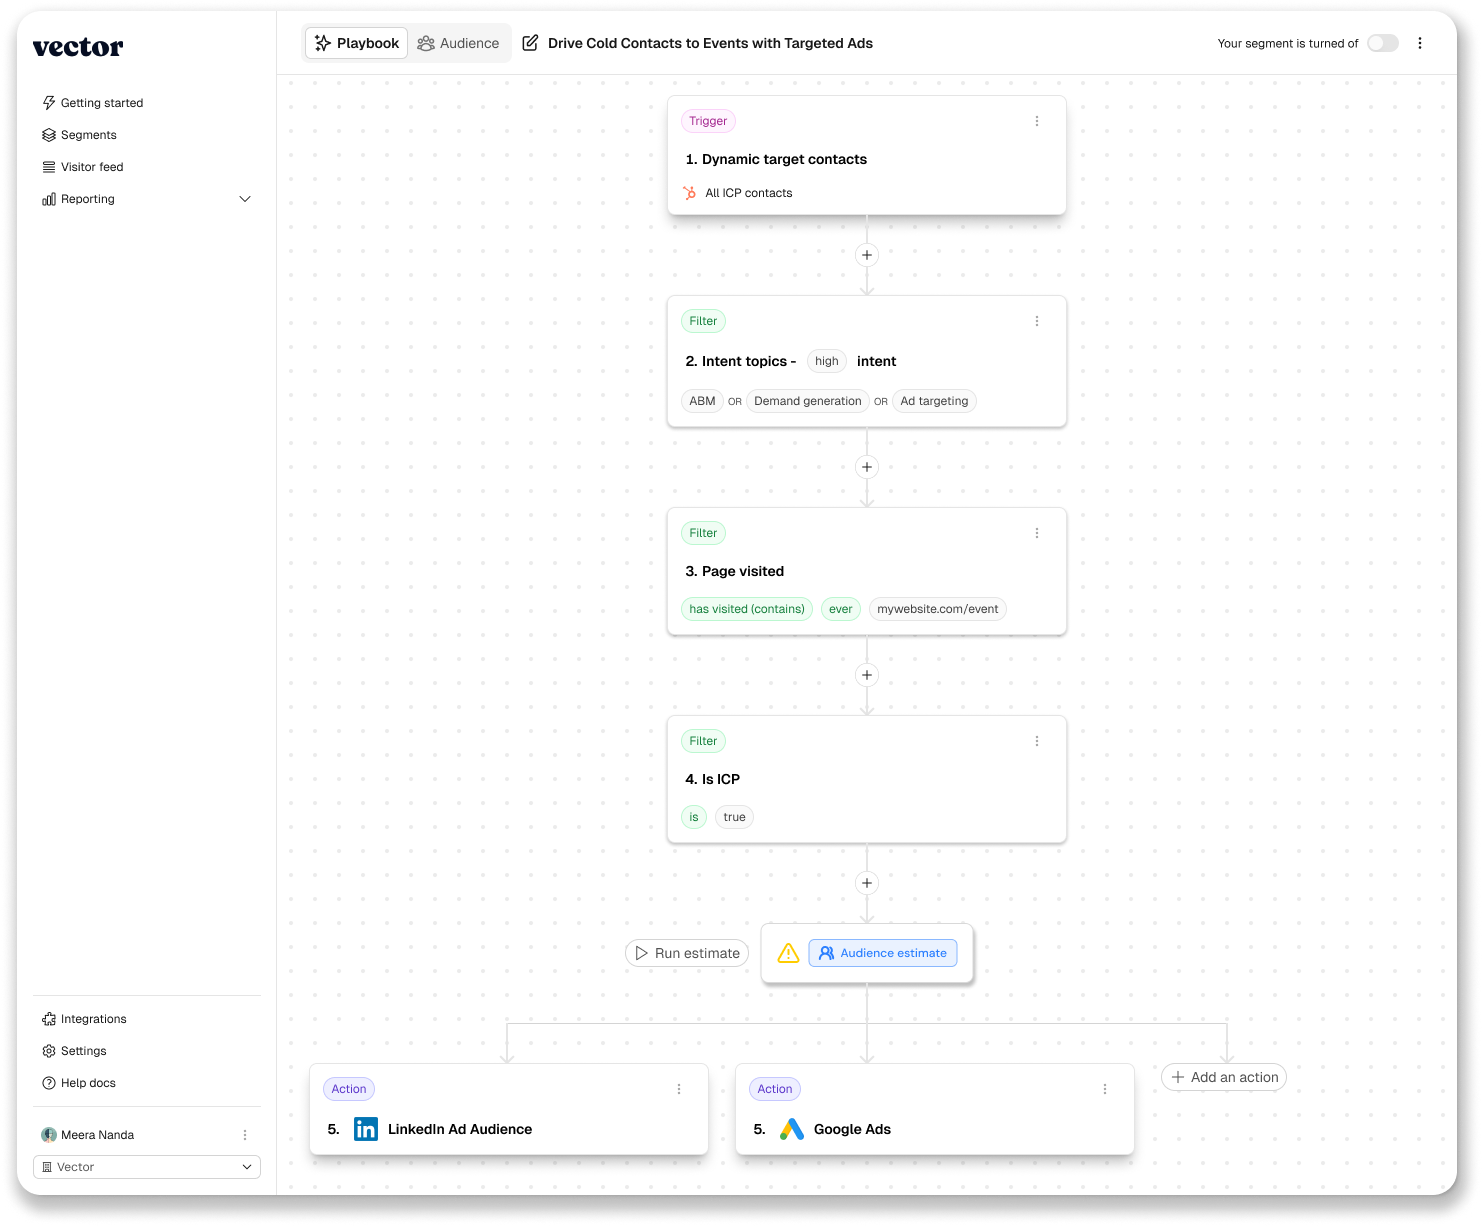The image size is (1482, 1226).
Task: Open options menu on Page visited card
Action: click(x=1037, y=533)
